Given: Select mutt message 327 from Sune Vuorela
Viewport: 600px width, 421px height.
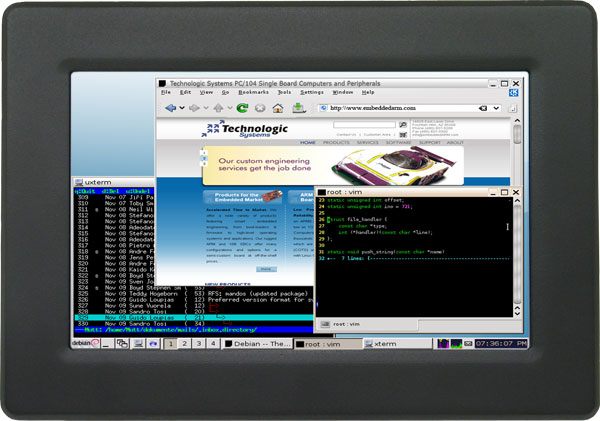Looking at the screenshot, I should click(194, 306).
